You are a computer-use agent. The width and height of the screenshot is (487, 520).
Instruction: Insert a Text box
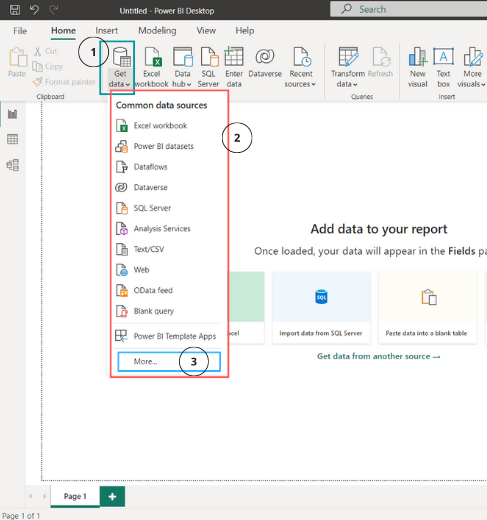point(443,67)
